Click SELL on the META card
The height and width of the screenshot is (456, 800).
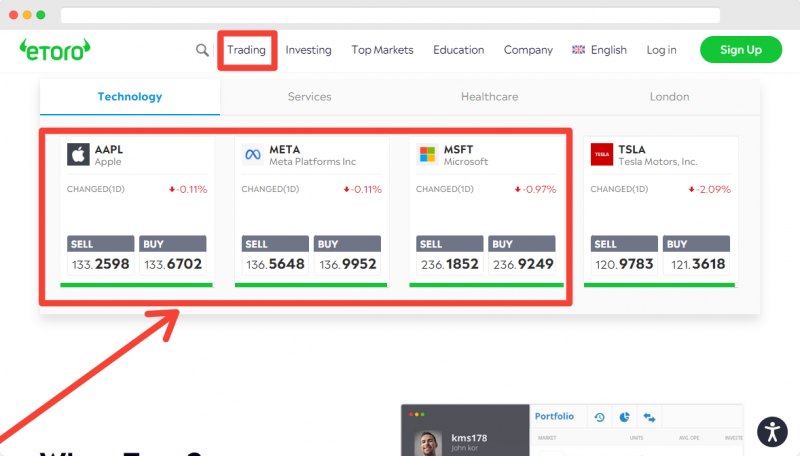click(275, 255)
